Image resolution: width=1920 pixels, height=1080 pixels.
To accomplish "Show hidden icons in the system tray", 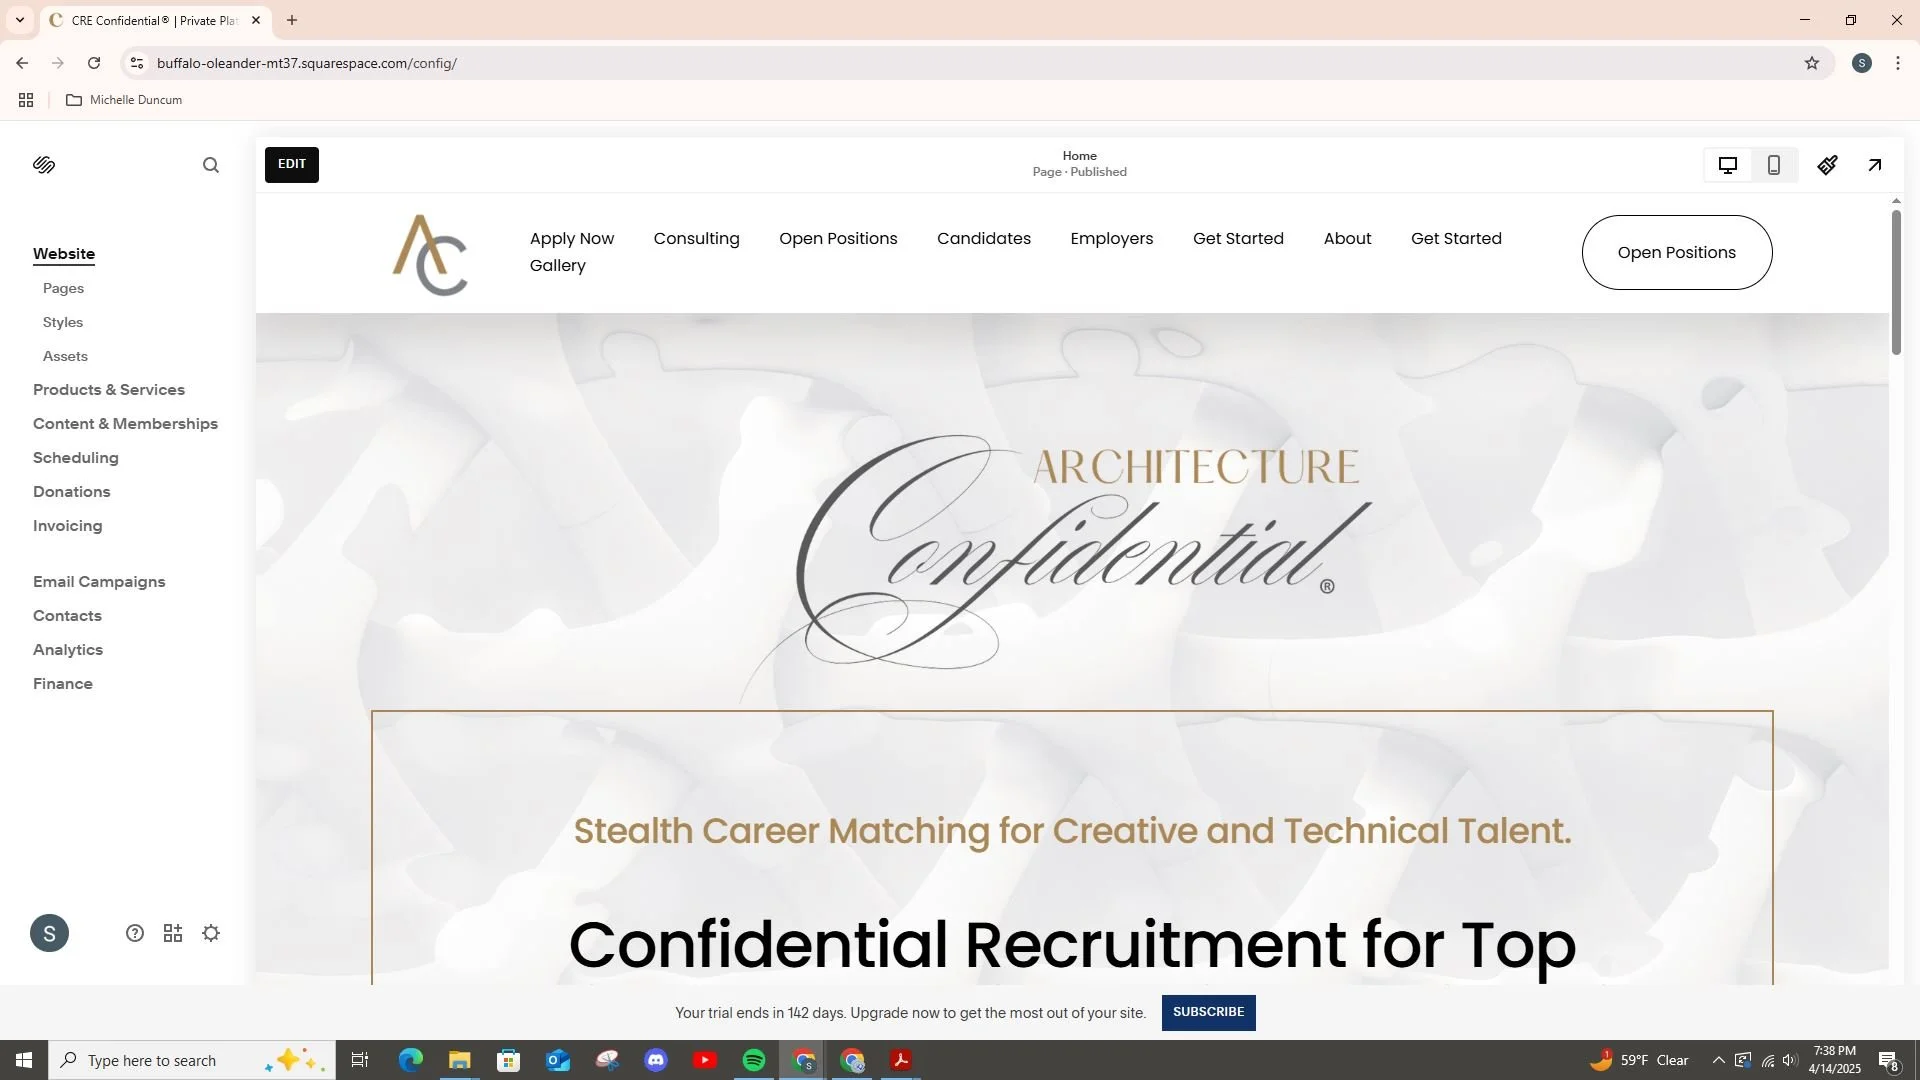I will pos(1718,1060).
